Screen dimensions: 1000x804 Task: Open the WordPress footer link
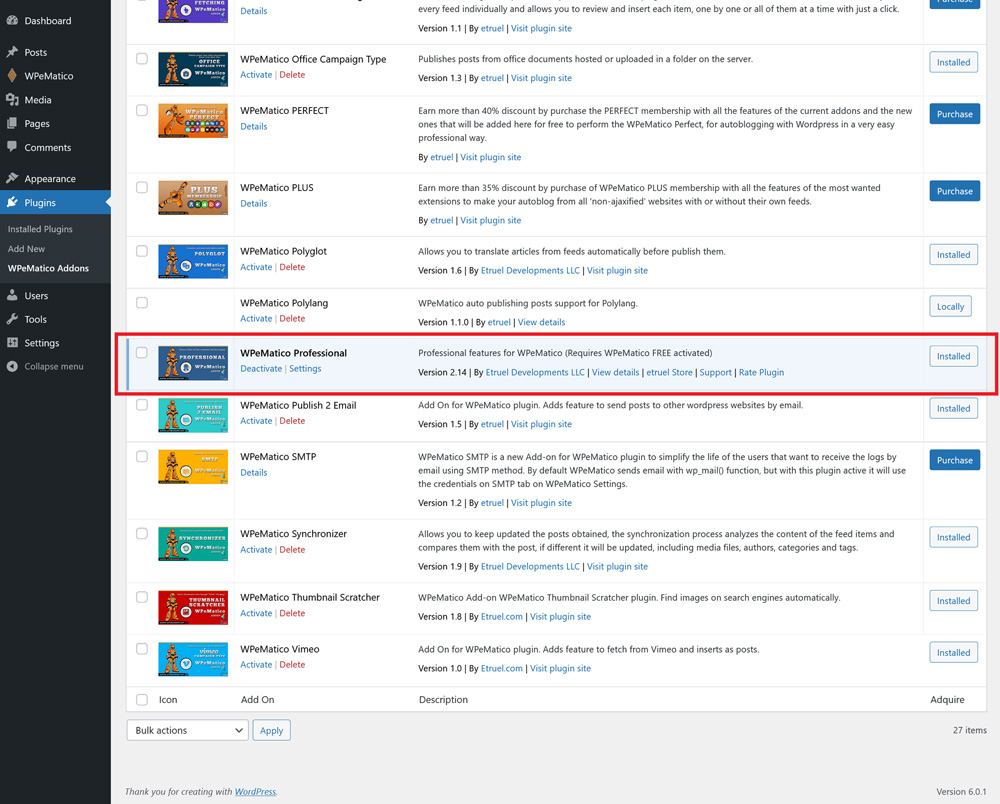click(255, 791)
